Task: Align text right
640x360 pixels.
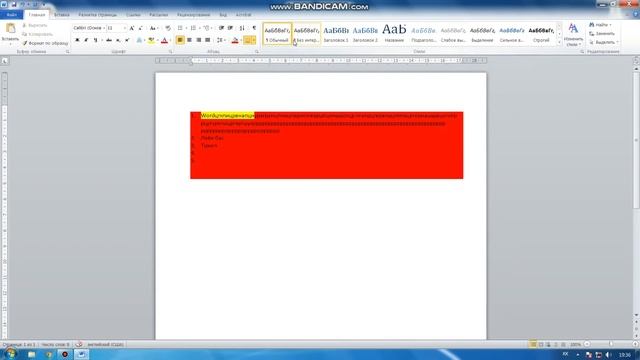Action: [198, 40]
